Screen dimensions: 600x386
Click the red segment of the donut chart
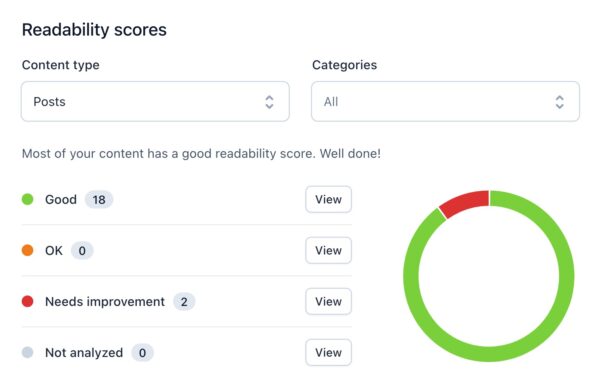(x=466, y=202)
